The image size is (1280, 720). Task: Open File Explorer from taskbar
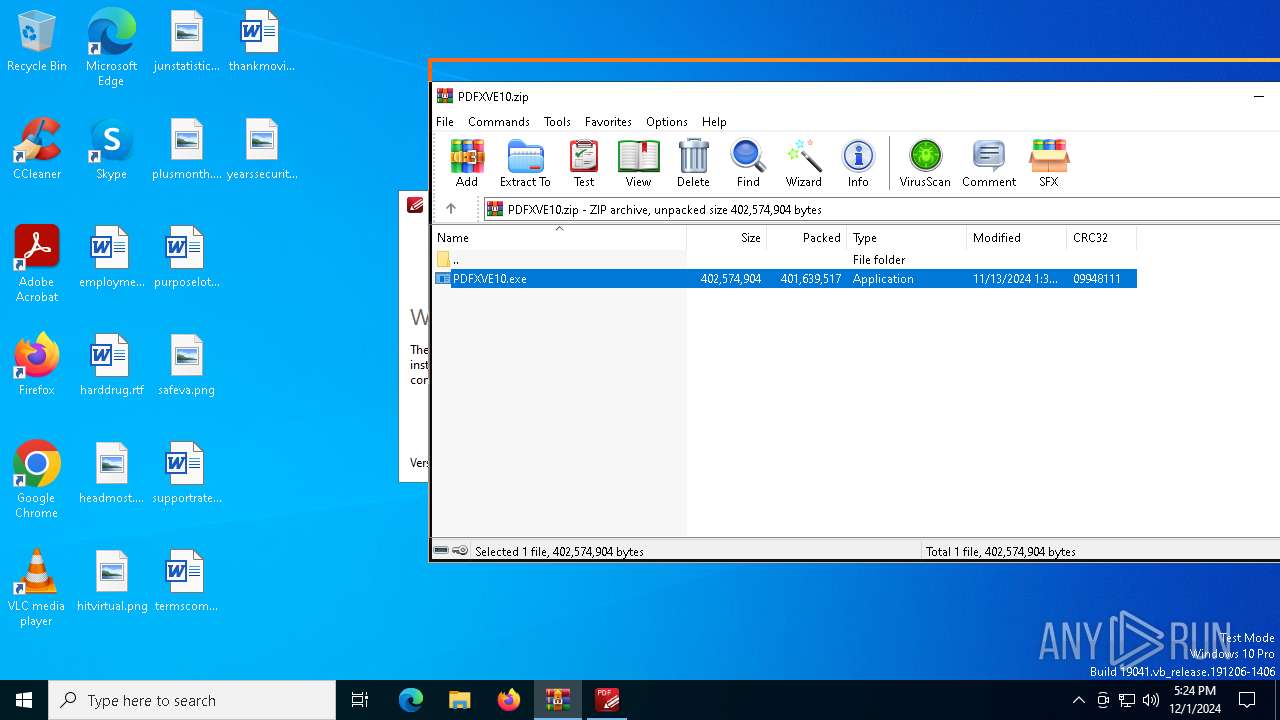tap(459, 700)
